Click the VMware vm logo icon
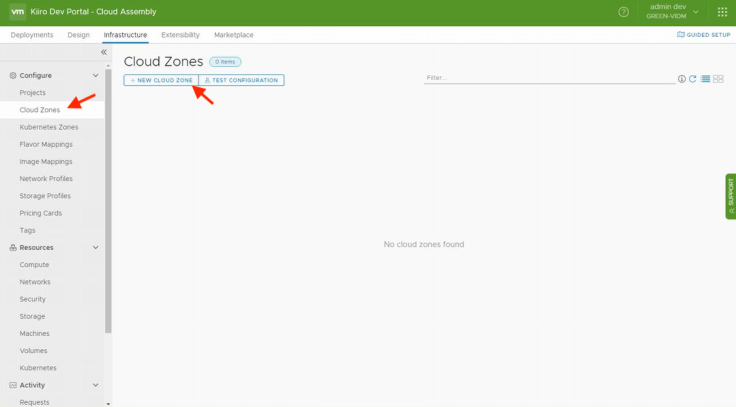This screenshot has width=736, height=407. click(x=17, y=12)
